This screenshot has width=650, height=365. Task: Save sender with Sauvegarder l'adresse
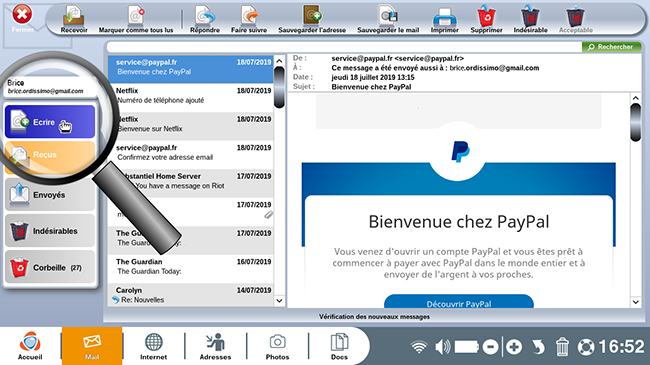pyautogui.click(x=312, y=19)
